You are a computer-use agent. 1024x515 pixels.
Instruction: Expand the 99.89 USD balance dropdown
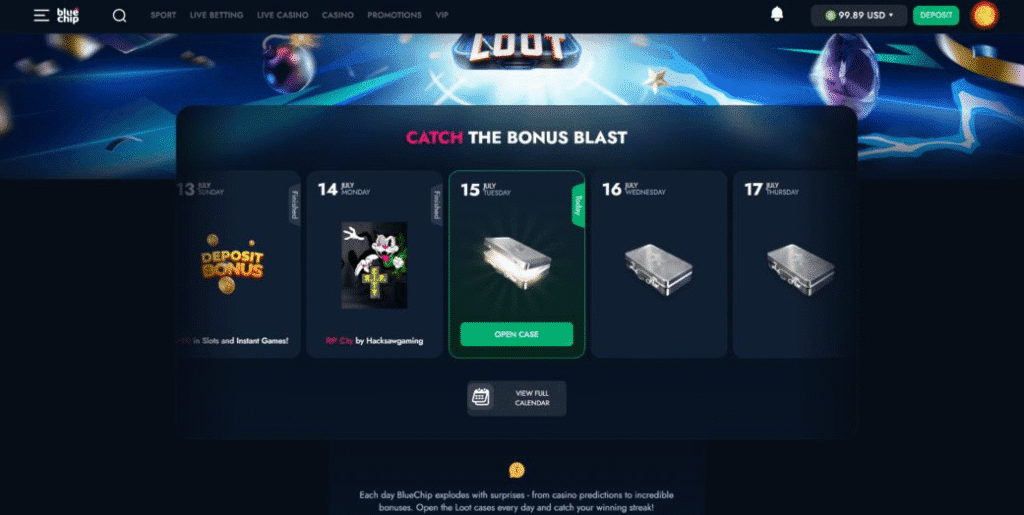pos(859,16)
